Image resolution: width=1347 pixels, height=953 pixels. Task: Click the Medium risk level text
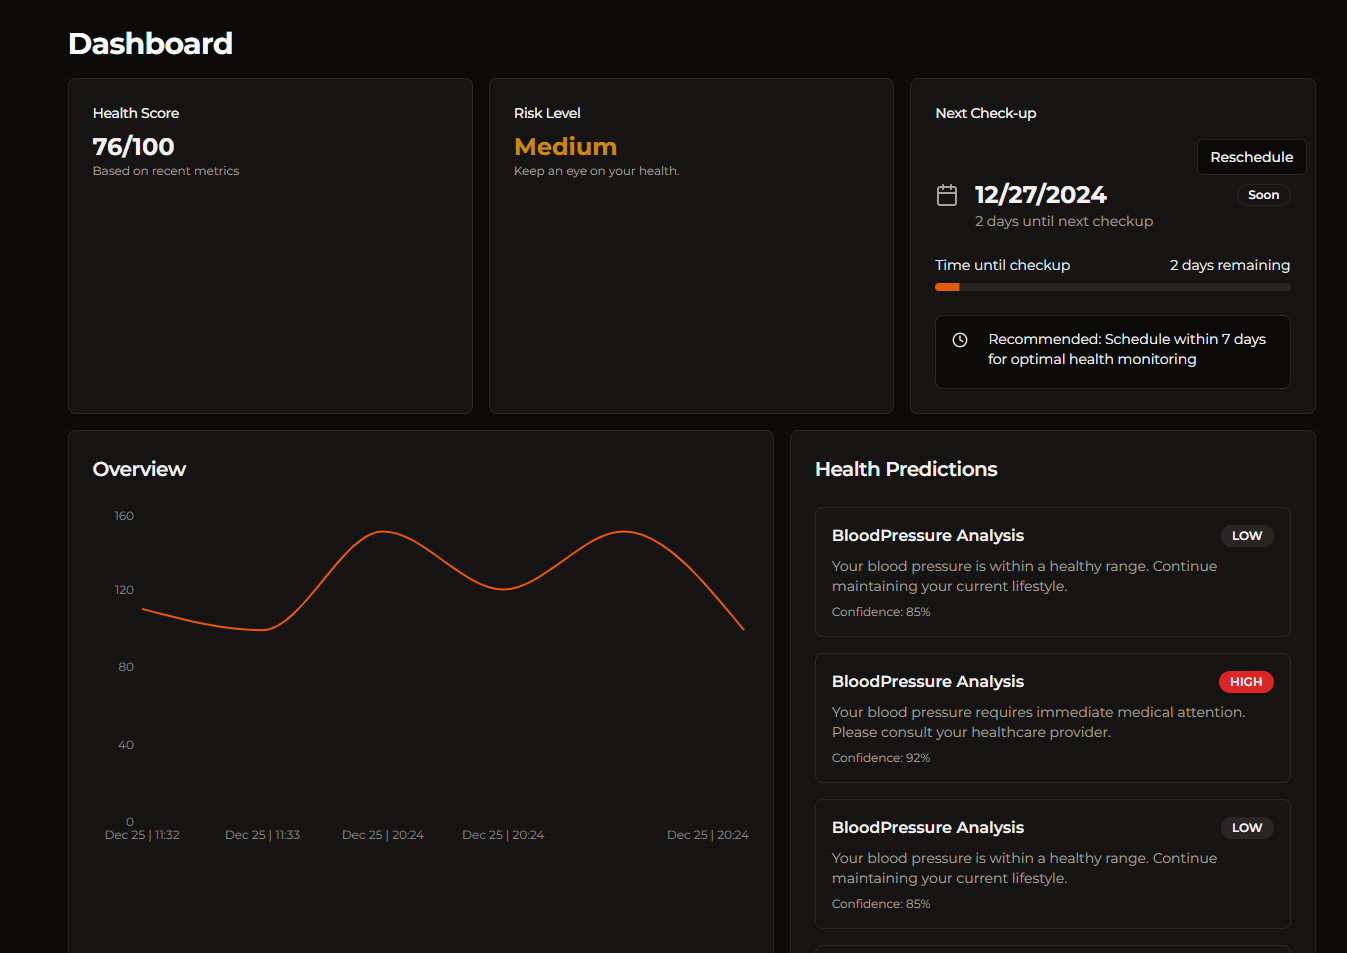pos(565,147)
